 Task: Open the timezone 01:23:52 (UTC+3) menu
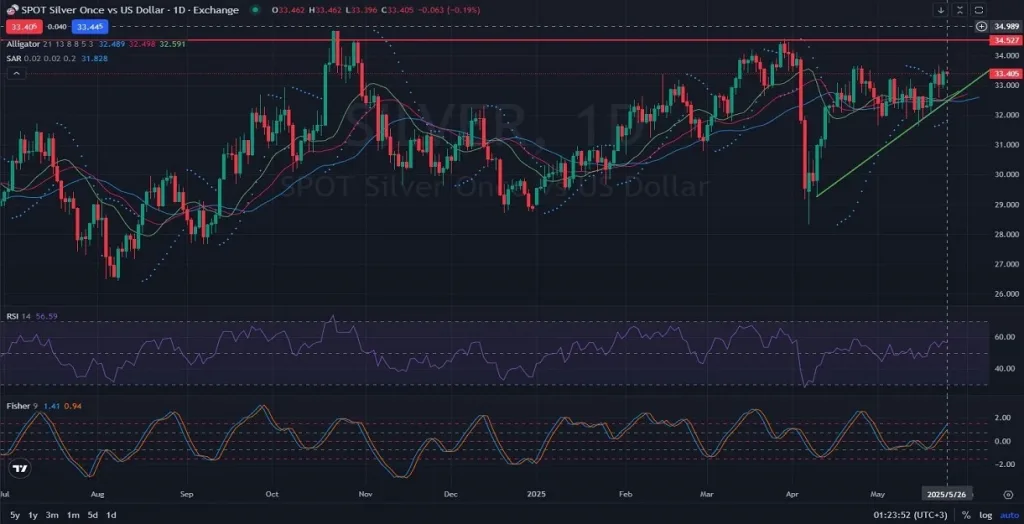click(910, 515)
